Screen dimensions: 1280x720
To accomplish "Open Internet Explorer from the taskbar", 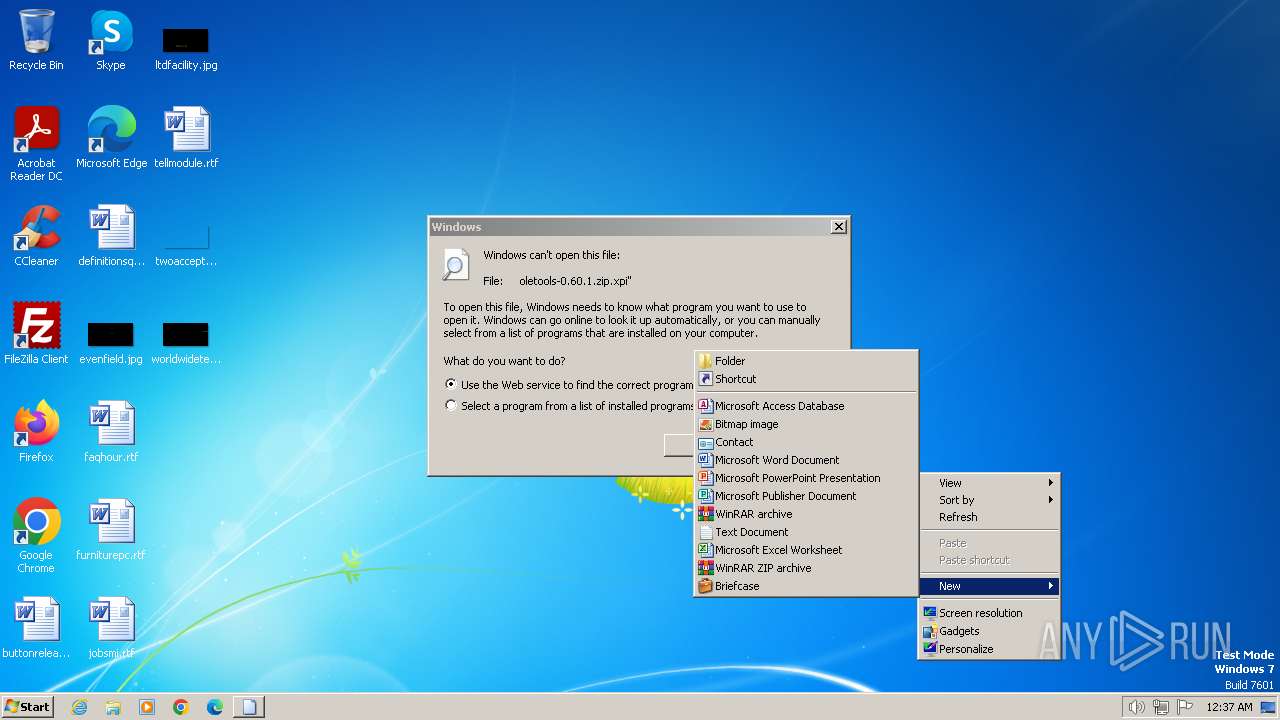I will 79,707.
